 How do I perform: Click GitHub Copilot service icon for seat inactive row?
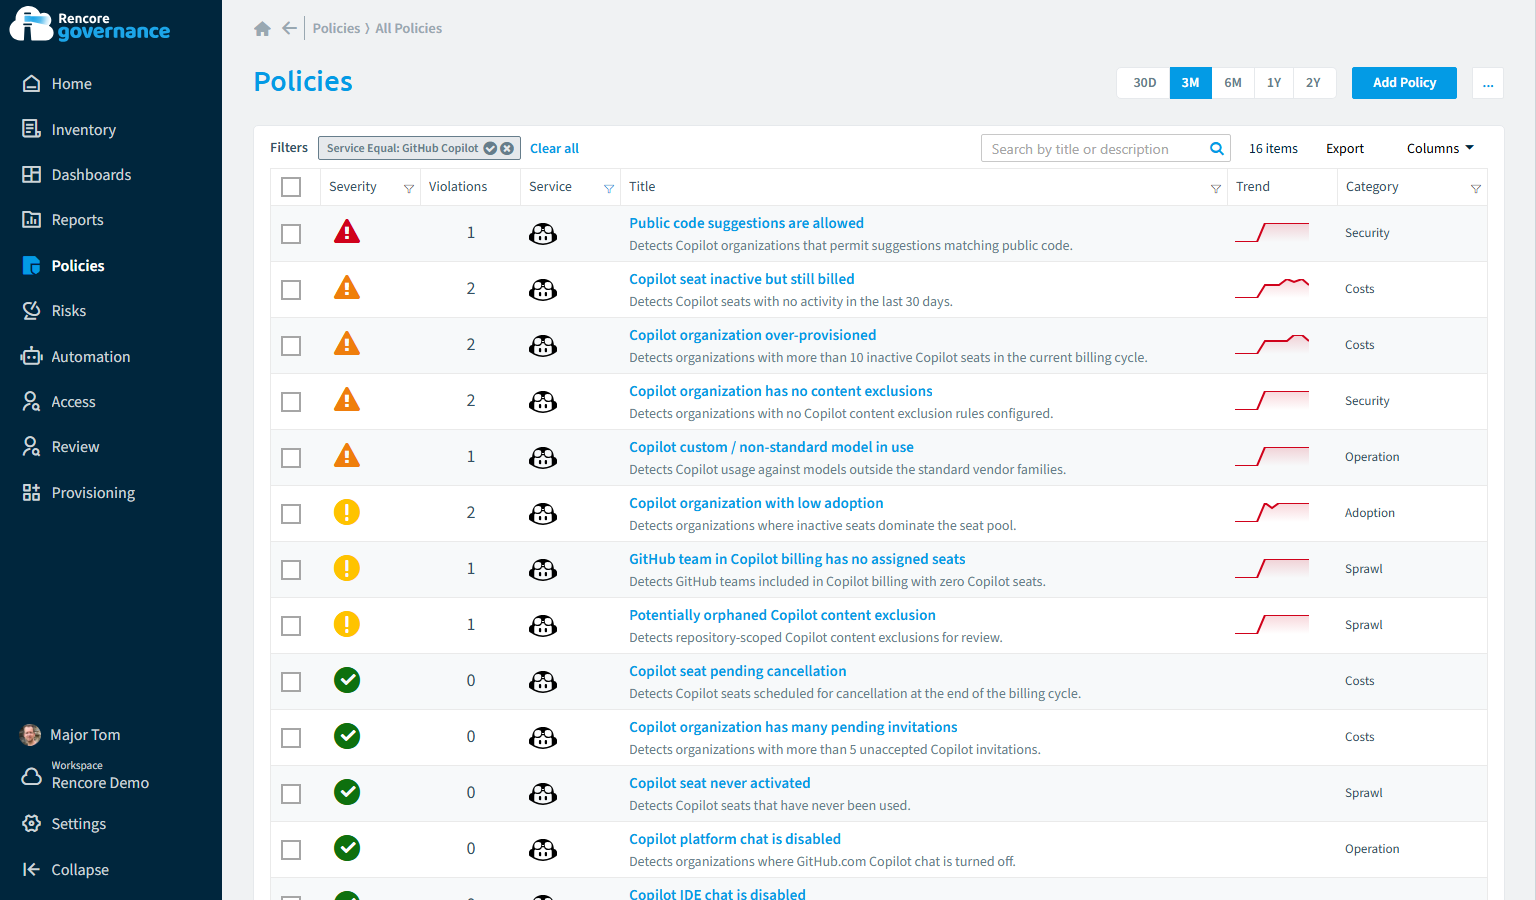[x=543, y=290]
